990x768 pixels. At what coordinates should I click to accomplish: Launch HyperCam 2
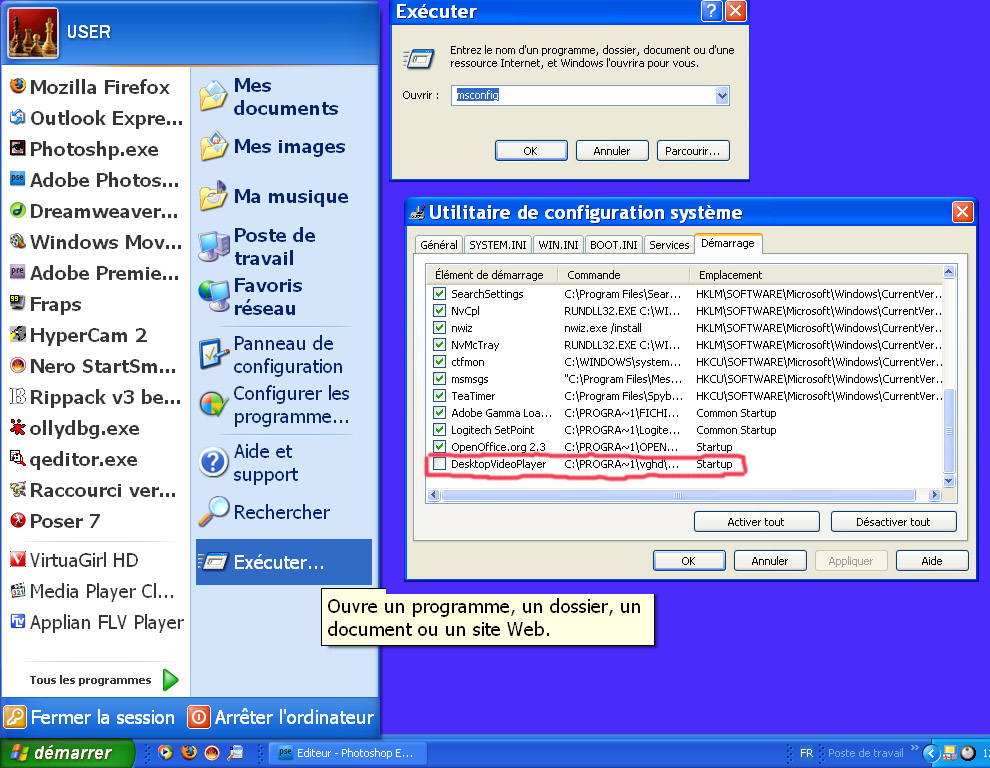click(x=78, y=335)
